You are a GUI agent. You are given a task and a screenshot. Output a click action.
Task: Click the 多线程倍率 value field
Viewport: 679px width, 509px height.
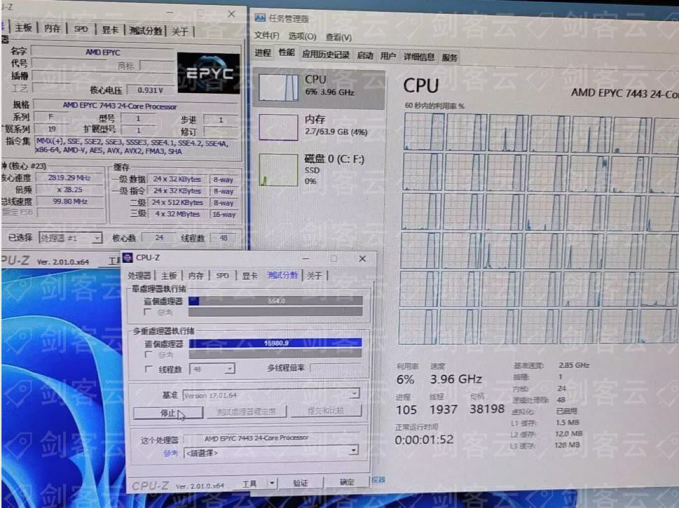pos(336,368)
